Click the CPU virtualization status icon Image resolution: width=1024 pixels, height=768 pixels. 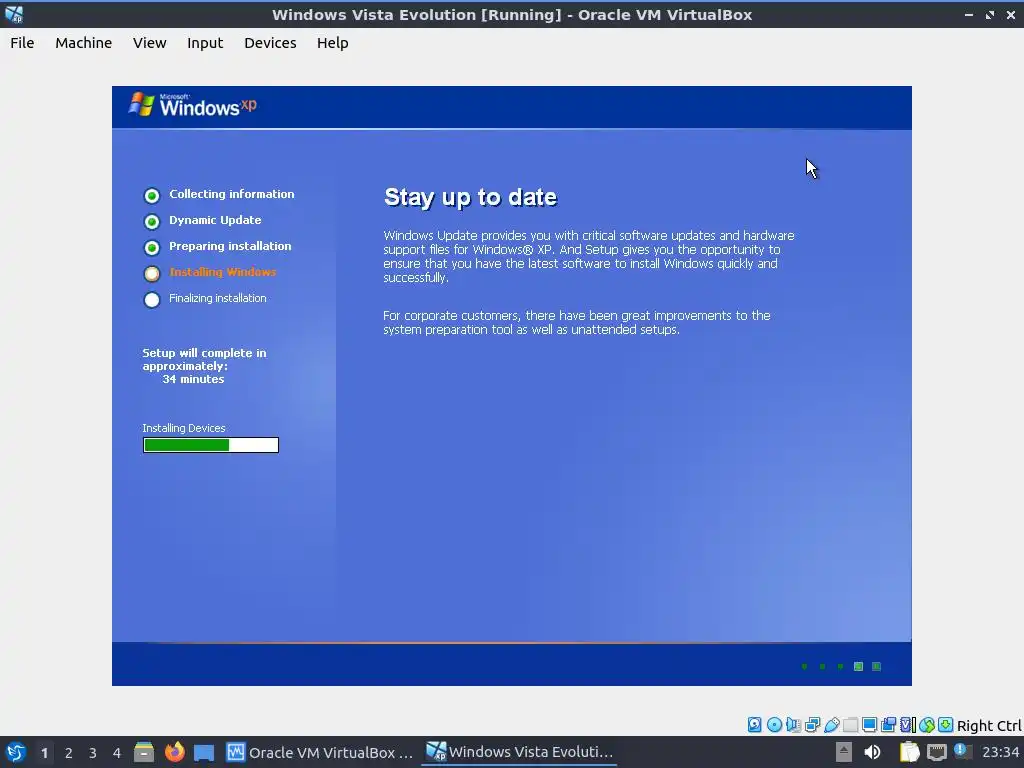(908, 724)
